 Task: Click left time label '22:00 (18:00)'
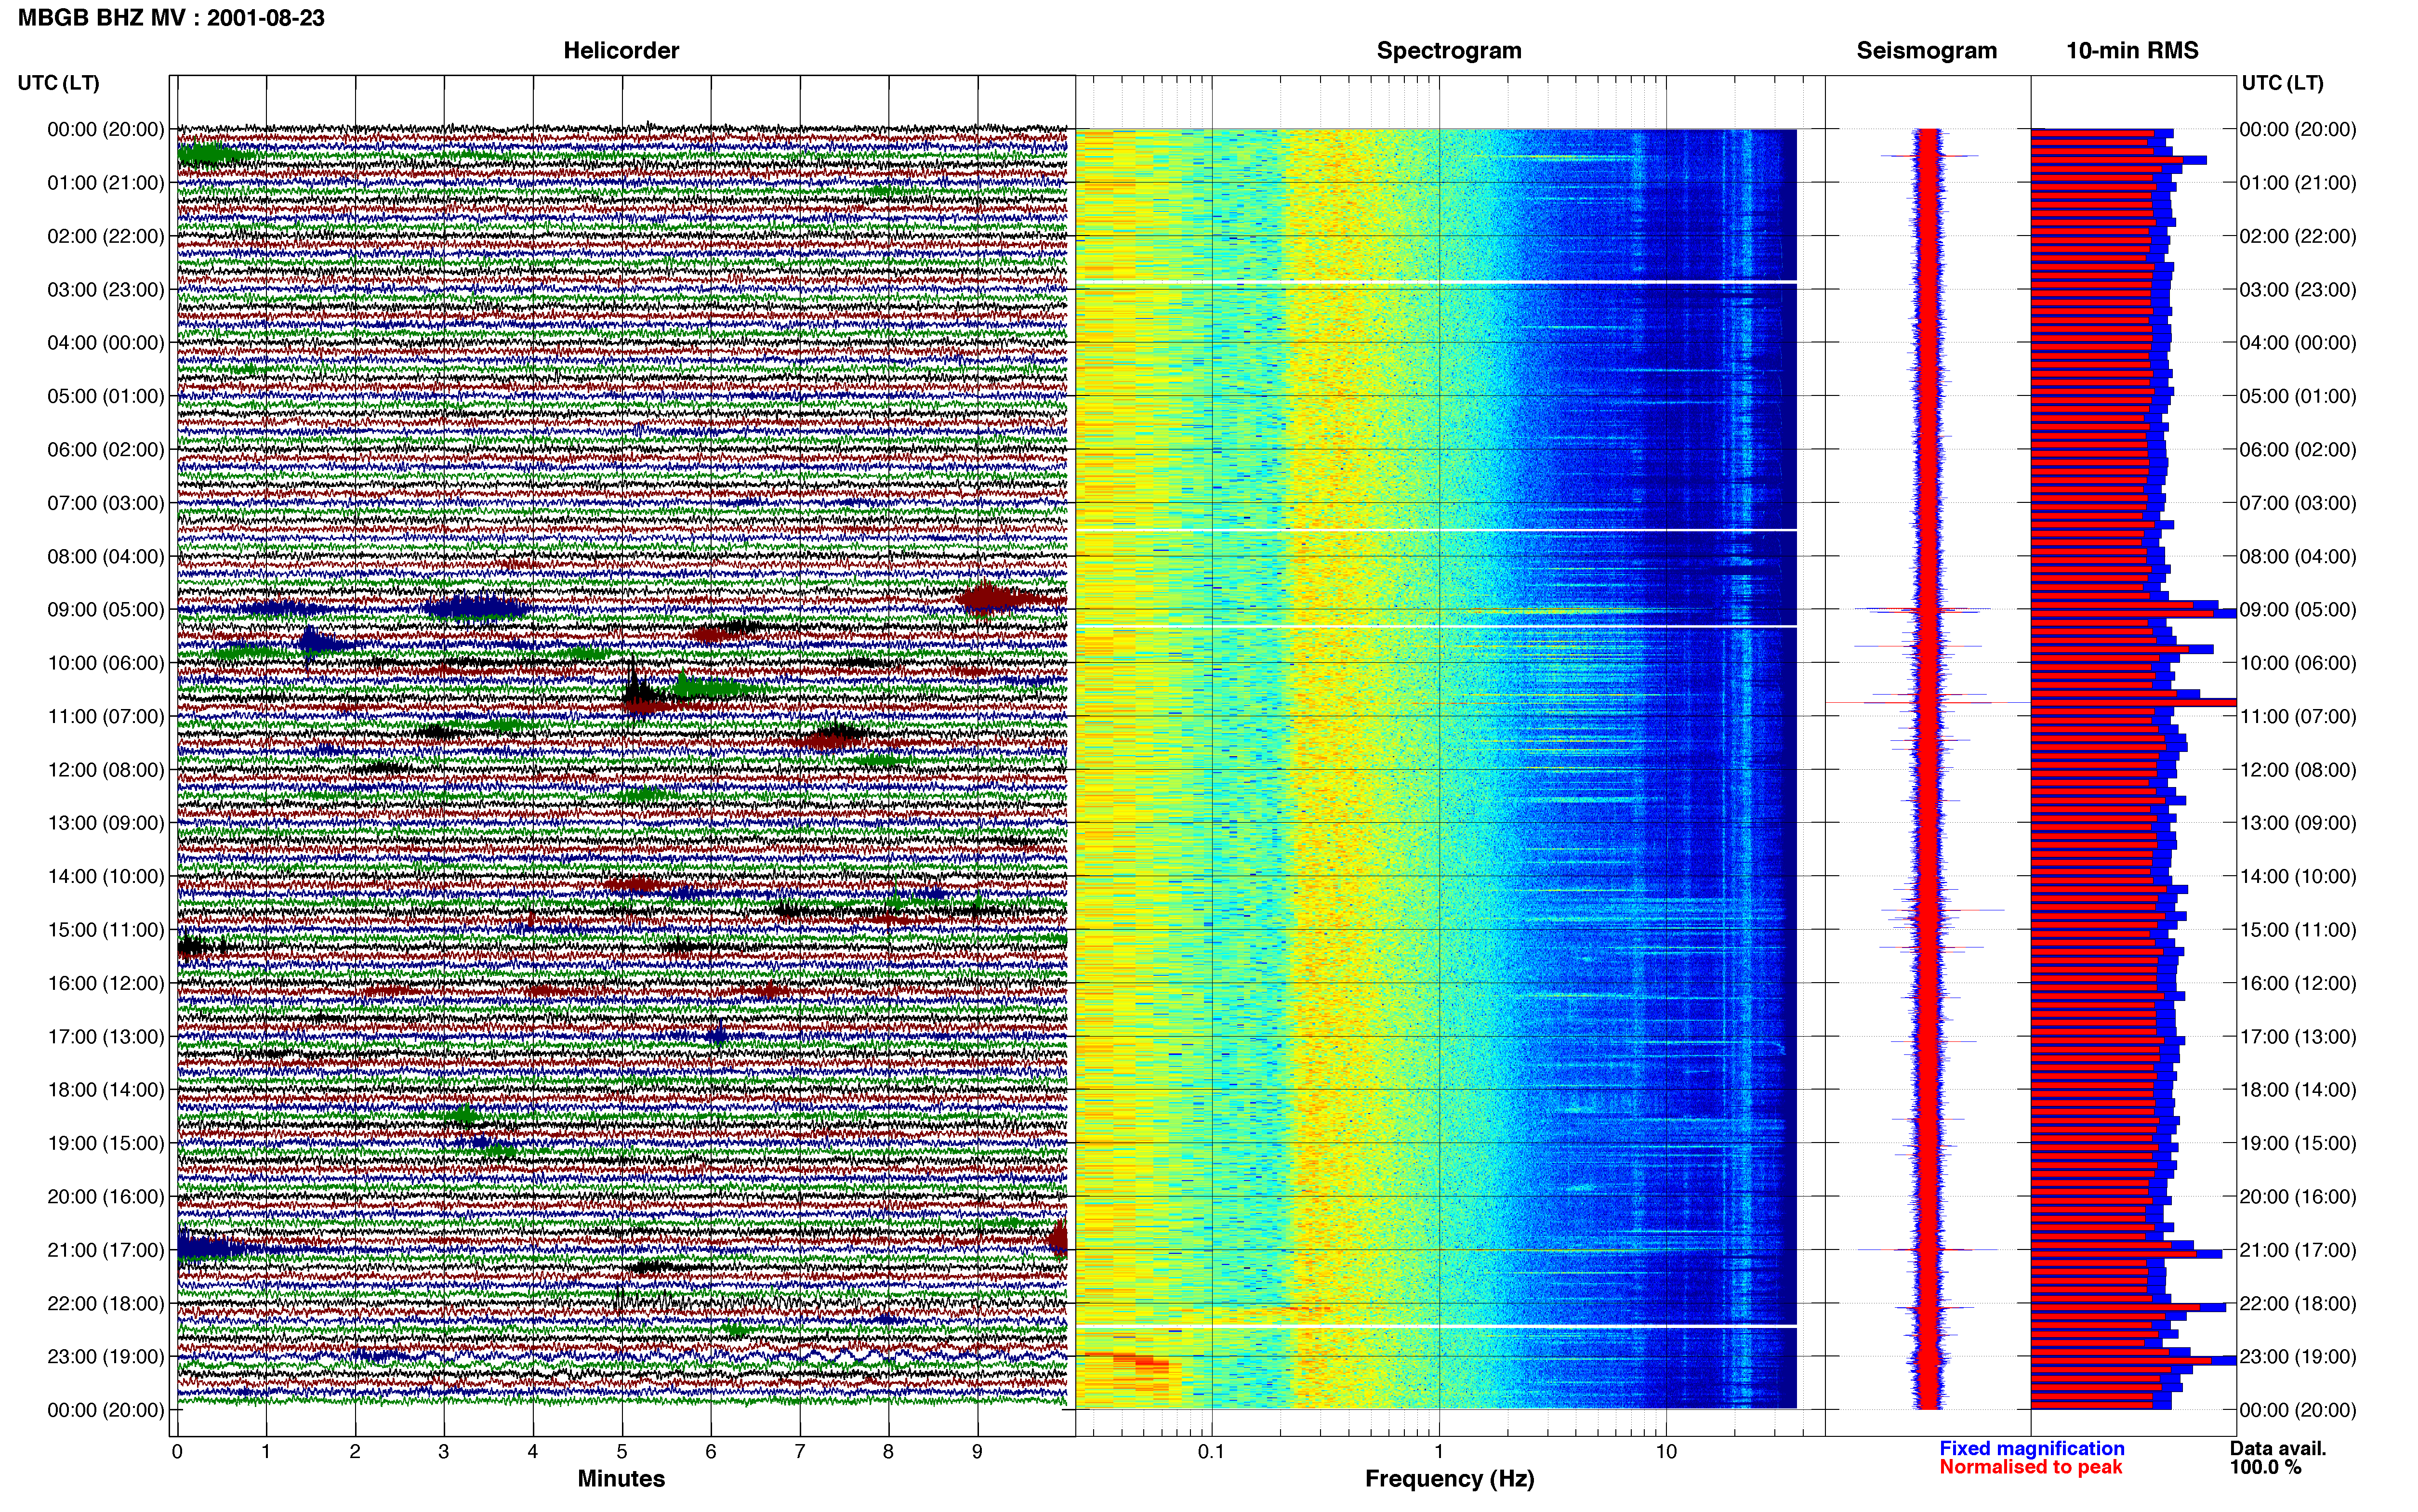click(106, 1304)
